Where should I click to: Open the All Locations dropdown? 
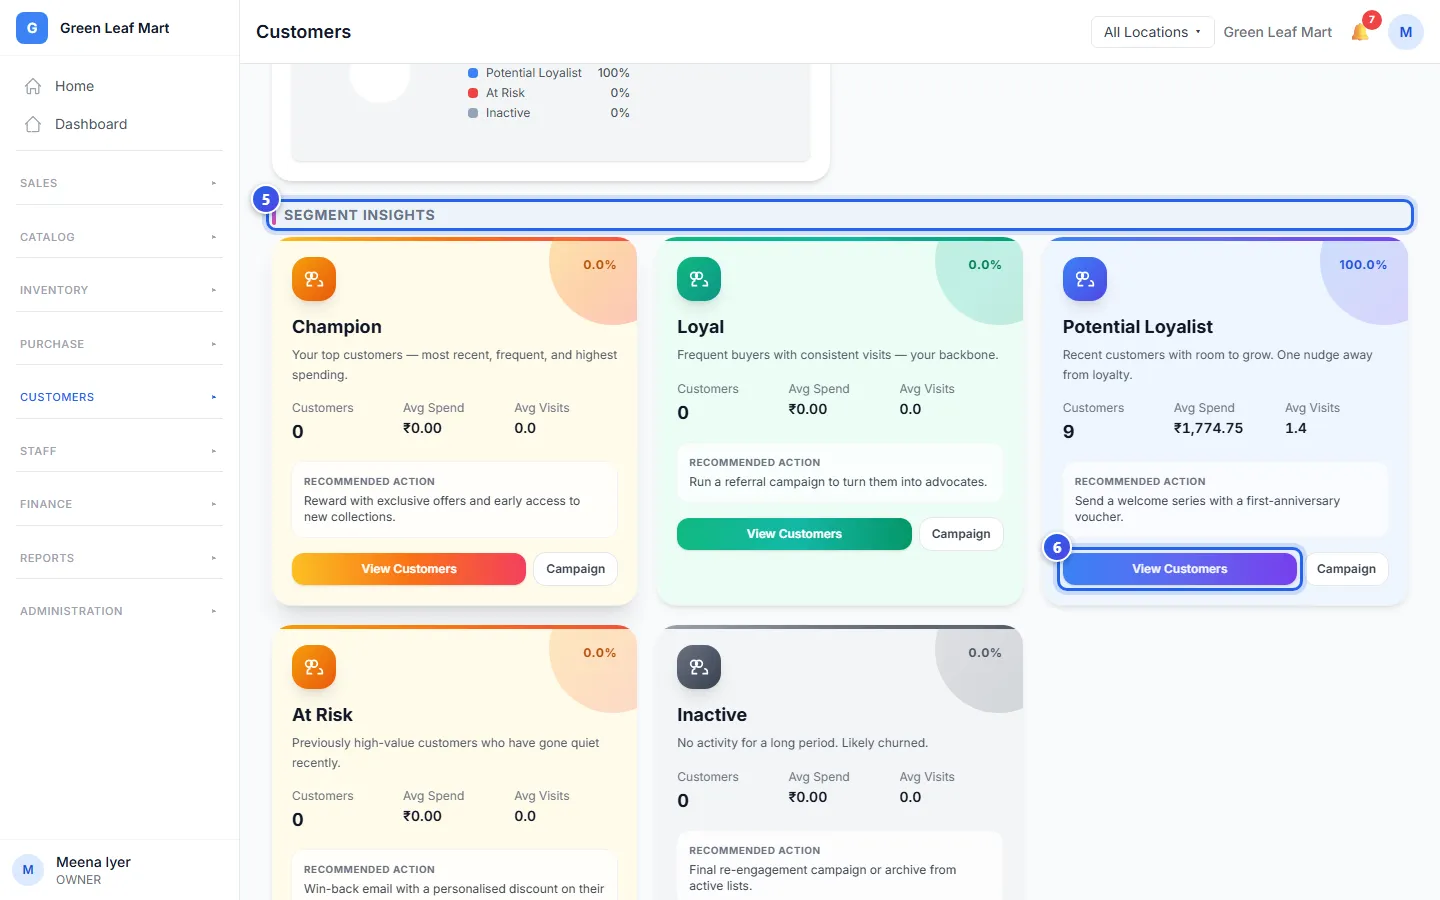click(x=1152, y=32)
